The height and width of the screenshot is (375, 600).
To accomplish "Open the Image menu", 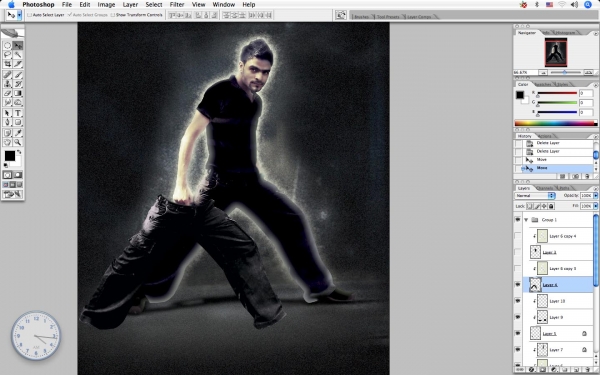I will [106, 5].
